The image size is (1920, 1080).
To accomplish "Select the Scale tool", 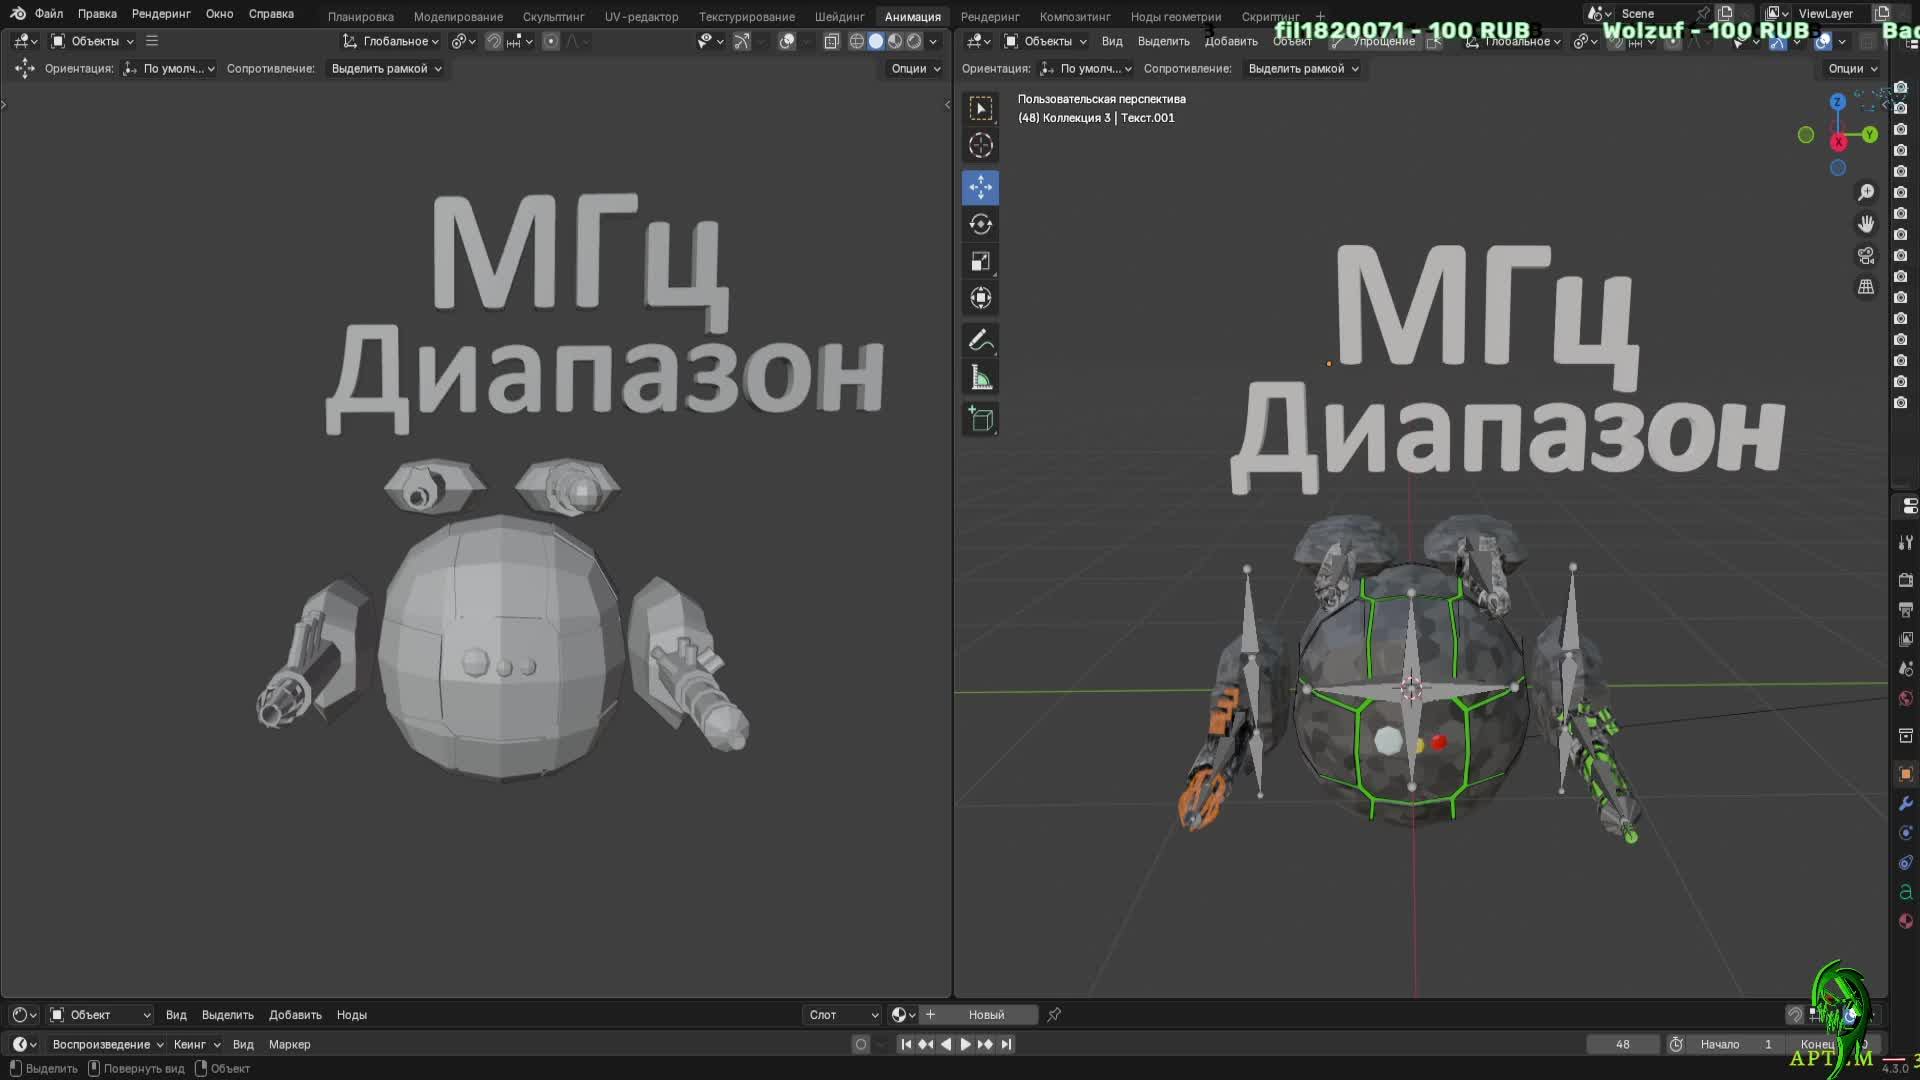I will tap(980, 261).
